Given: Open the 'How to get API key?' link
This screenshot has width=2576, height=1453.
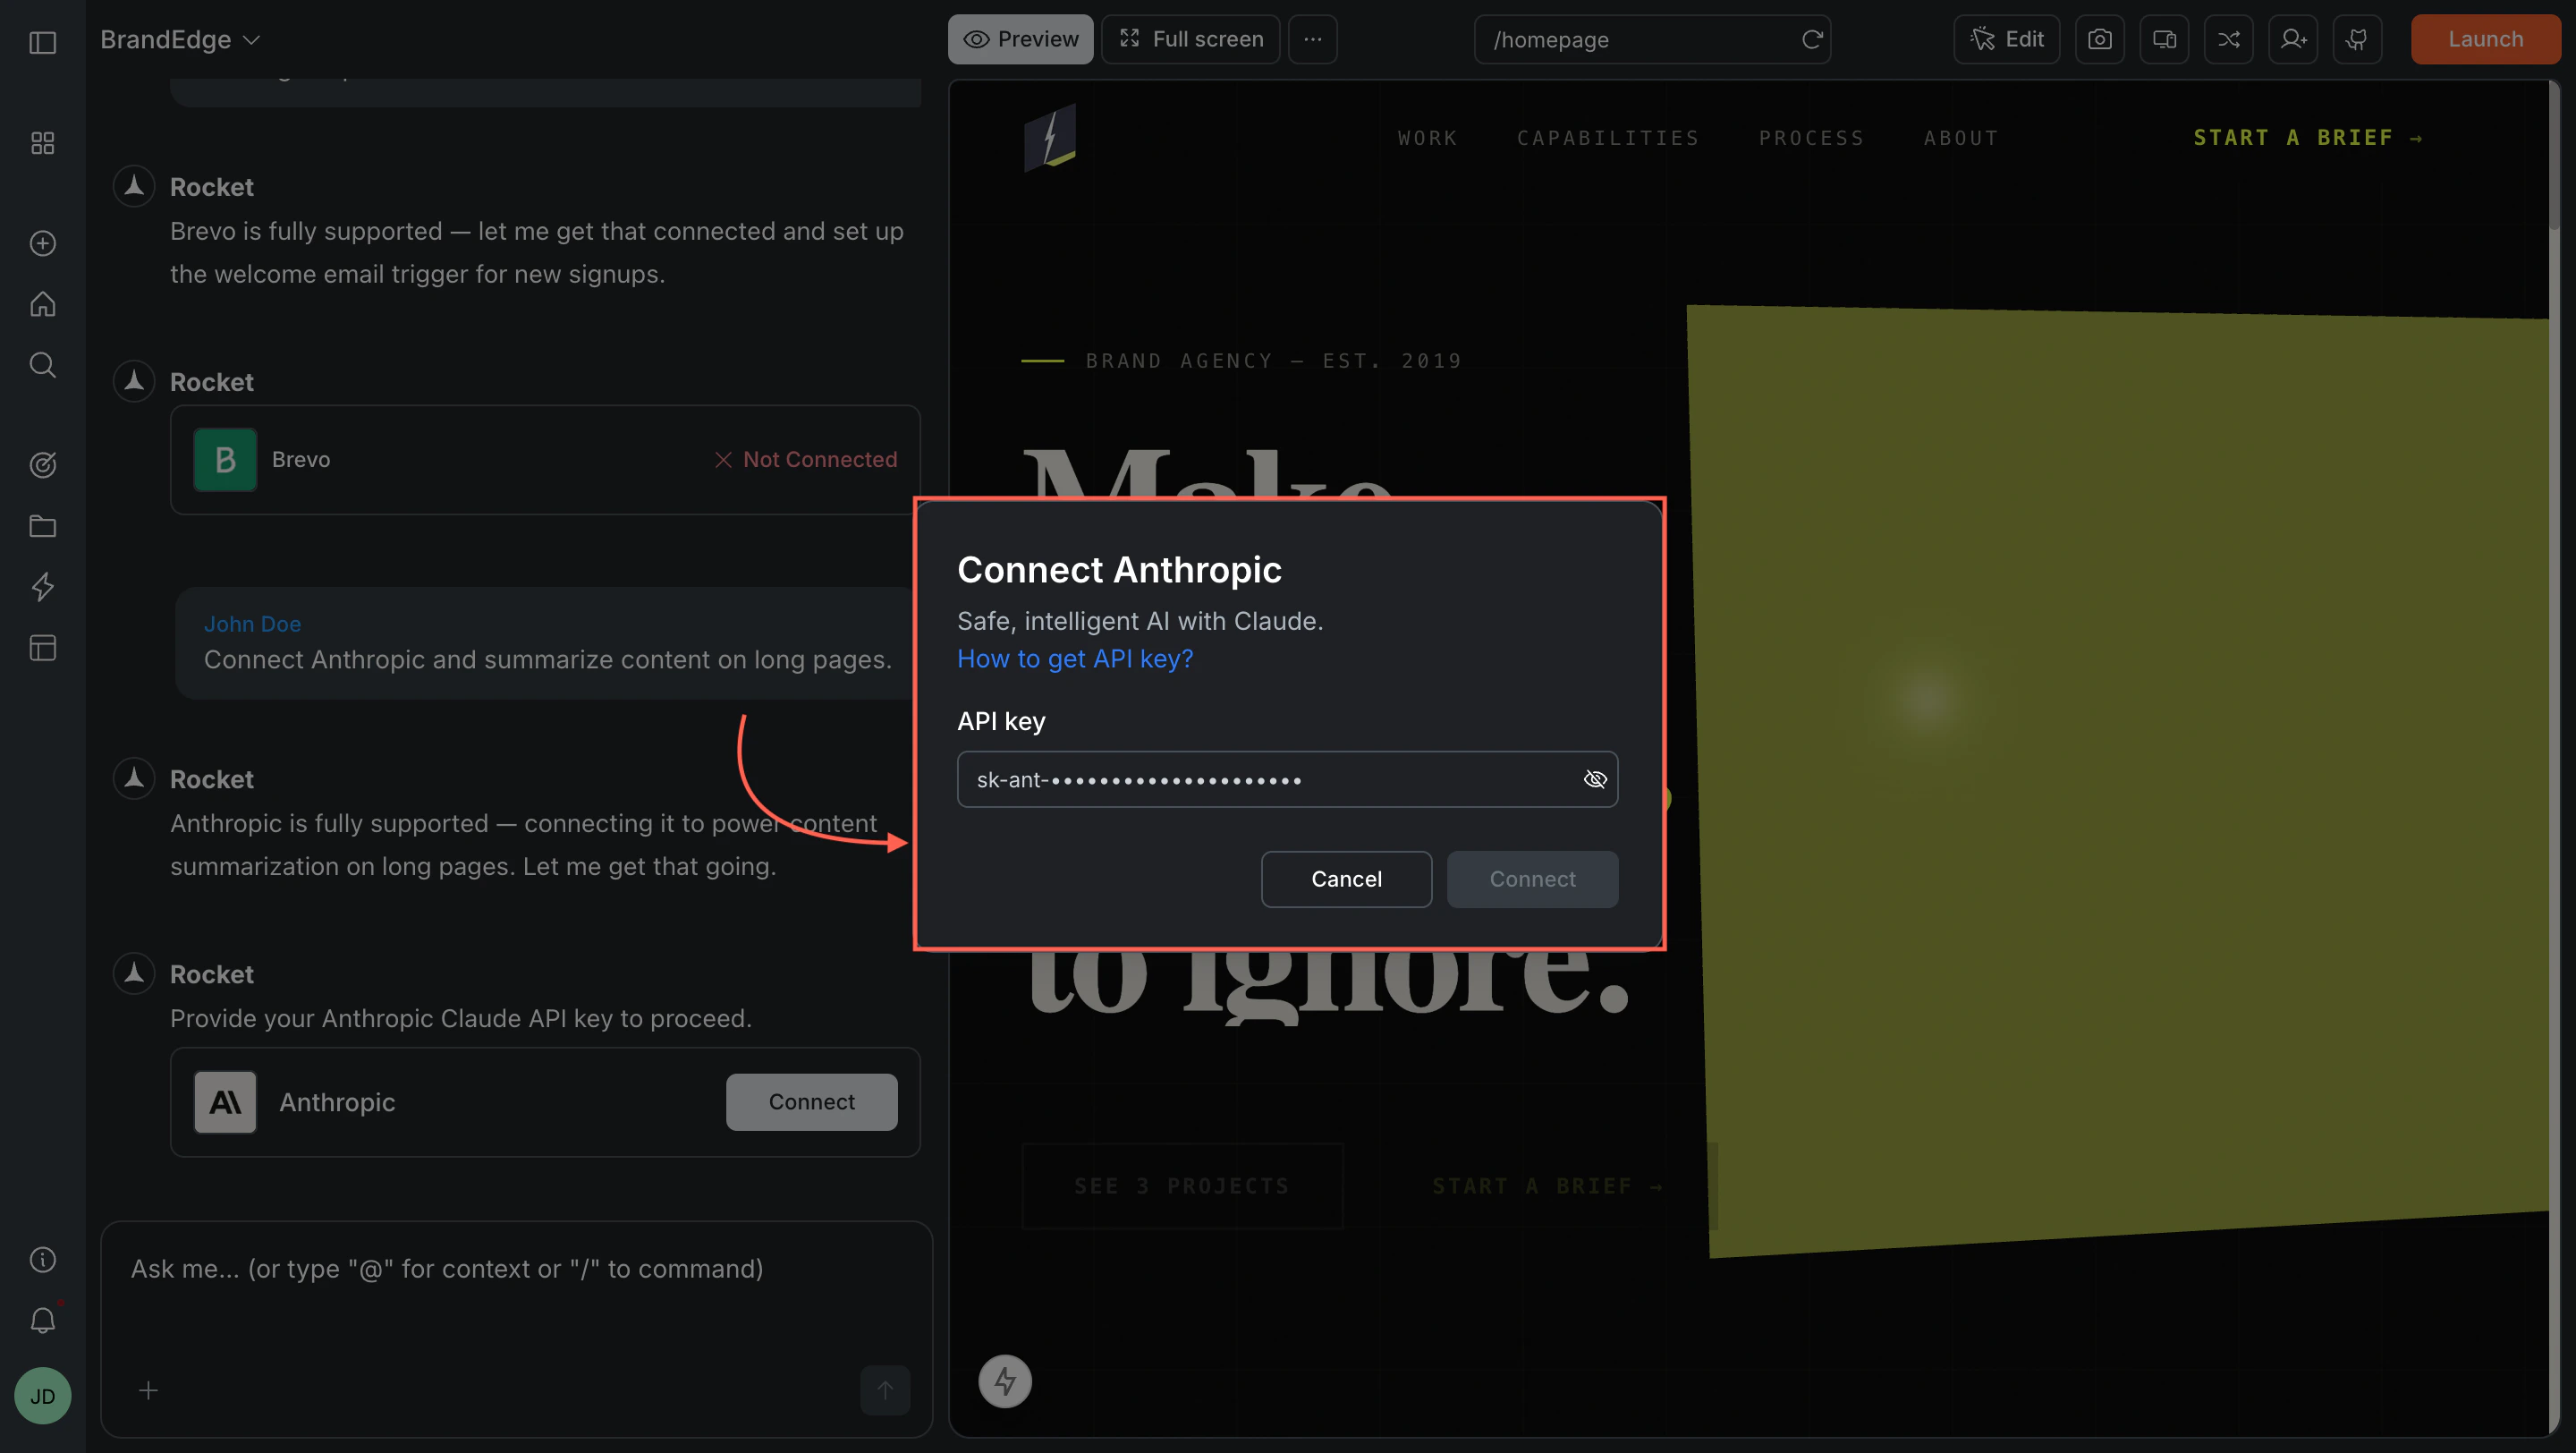Looking at the screenshot, I should pos(1074,659).
